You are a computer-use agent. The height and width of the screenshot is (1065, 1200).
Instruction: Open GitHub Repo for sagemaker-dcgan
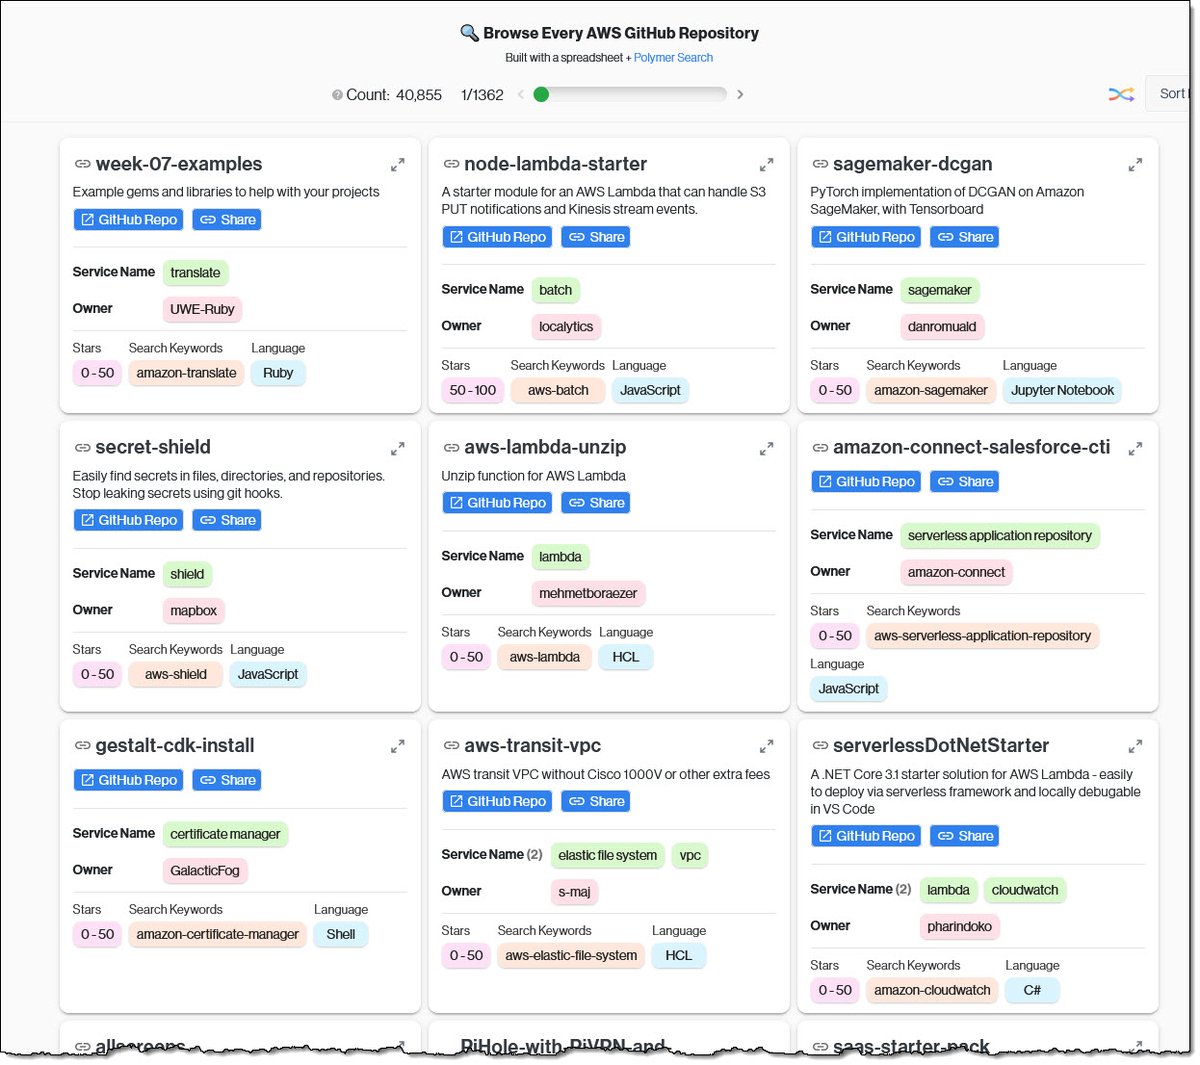[x=867, y=237]
